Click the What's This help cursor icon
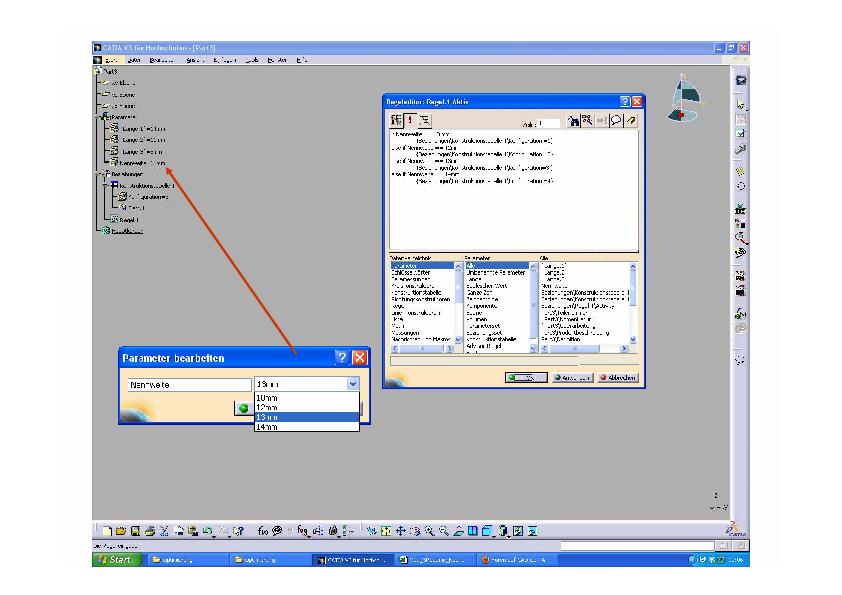The width and height of the screenshot is (842, 595). 238,531
